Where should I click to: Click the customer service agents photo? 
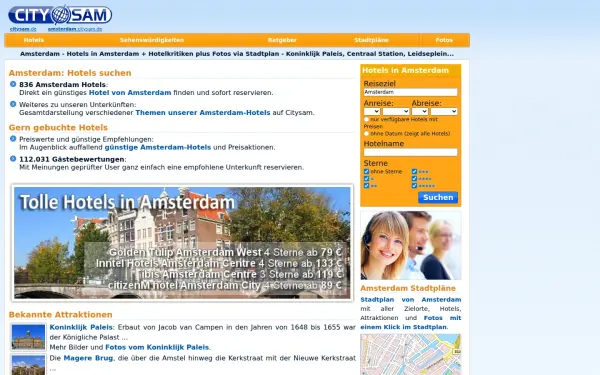tap(411, 245)
